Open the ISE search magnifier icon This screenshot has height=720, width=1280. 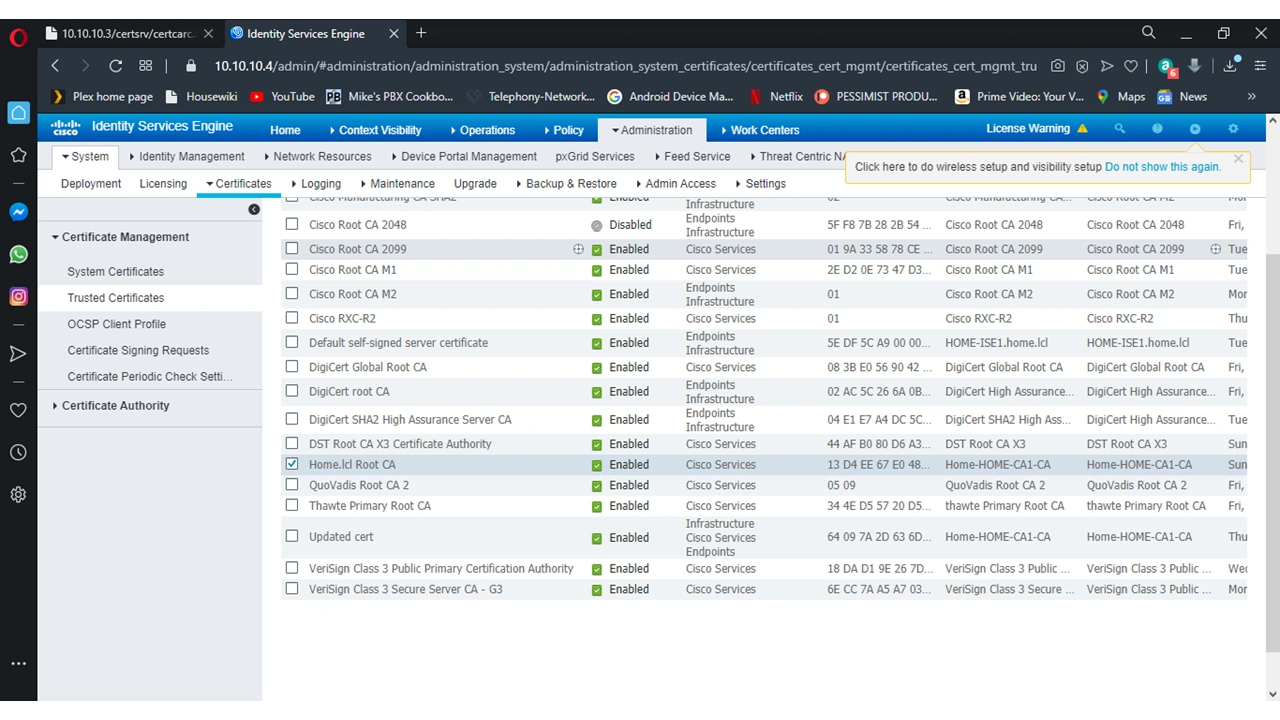(1120, 129)
